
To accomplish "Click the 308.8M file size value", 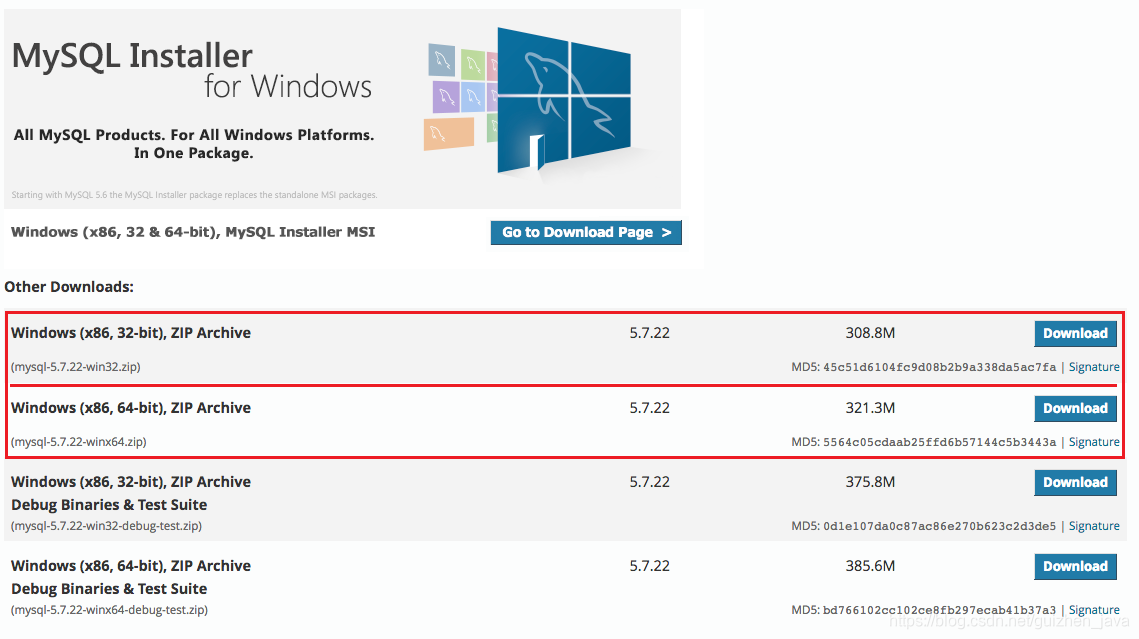I will pyautogui.click(x=870, y=333).
